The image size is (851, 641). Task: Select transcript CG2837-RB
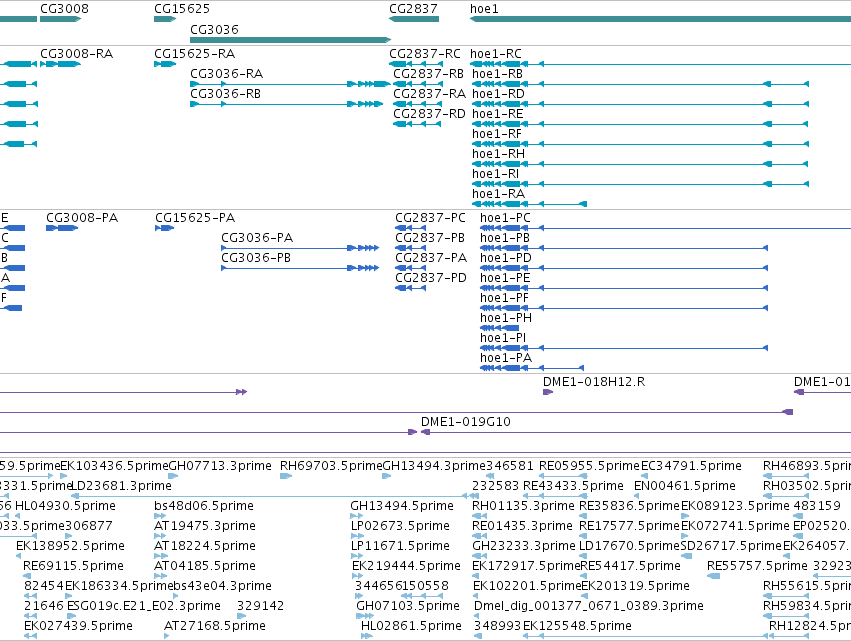pos(428,74)
